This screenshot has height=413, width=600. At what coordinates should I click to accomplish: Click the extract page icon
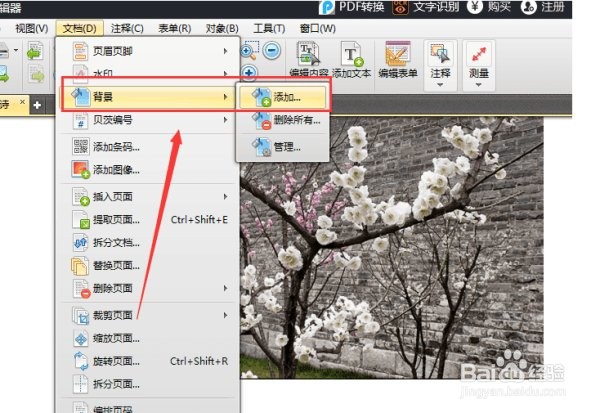coord(81,220)
